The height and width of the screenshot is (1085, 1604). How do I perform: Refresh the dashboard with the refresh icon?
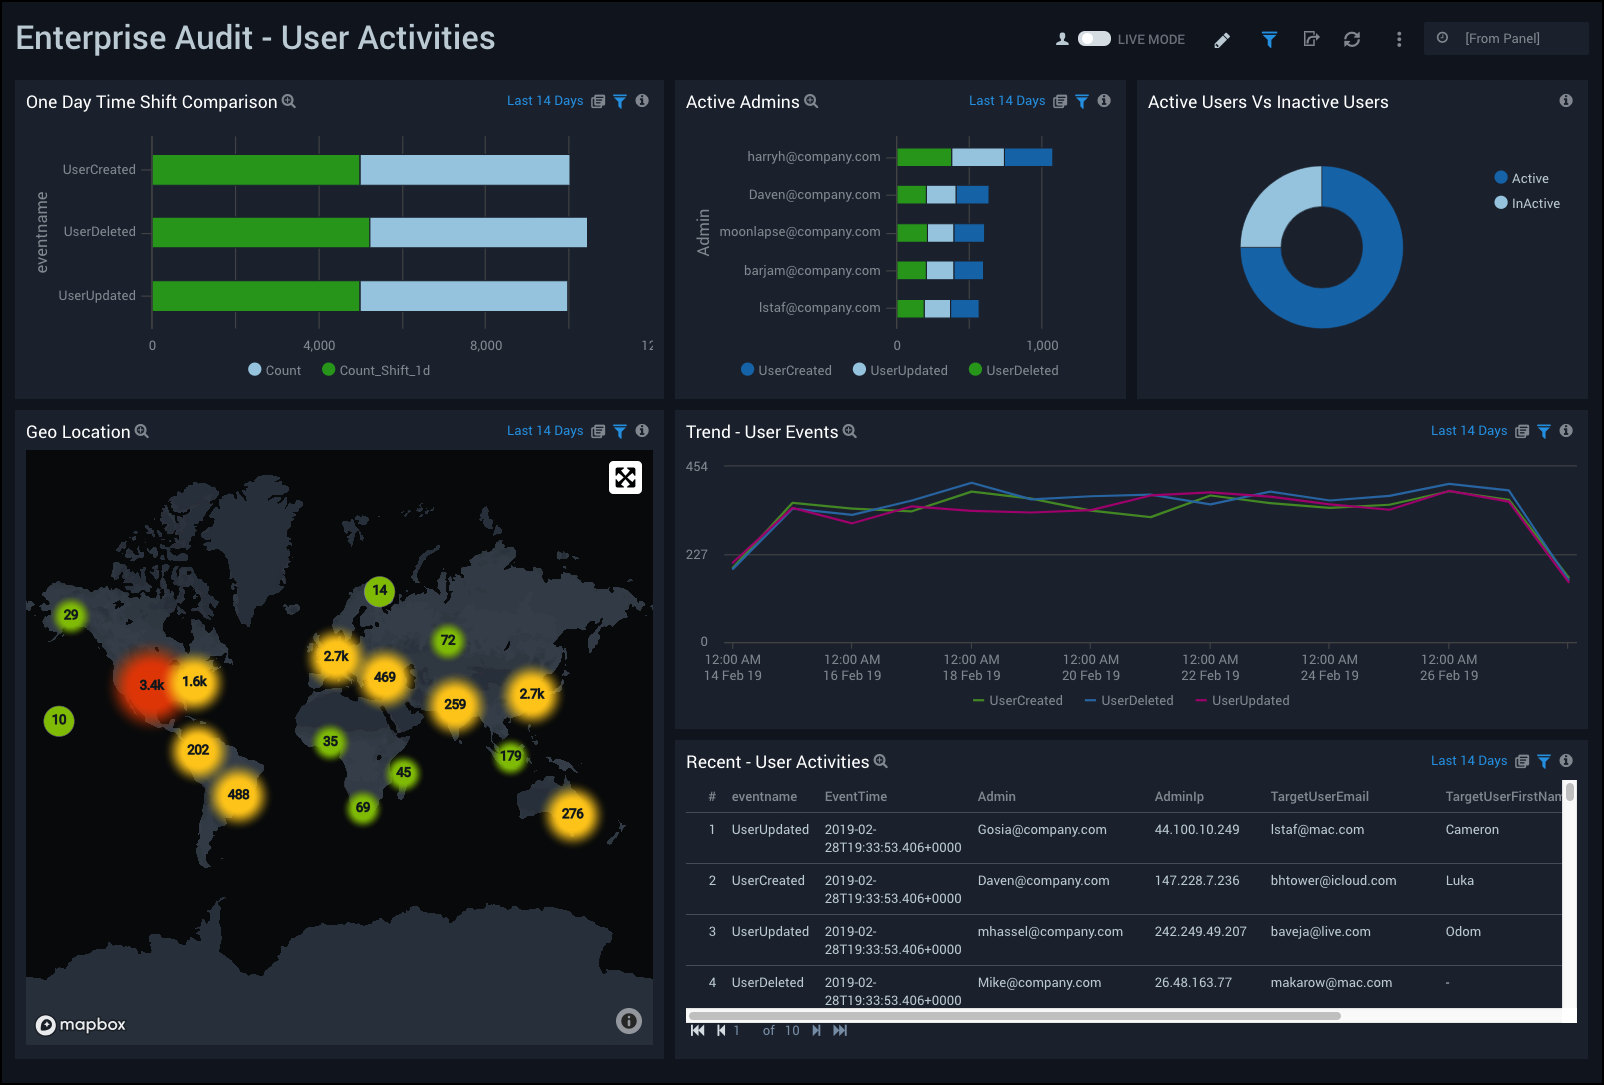[1352, 39]
